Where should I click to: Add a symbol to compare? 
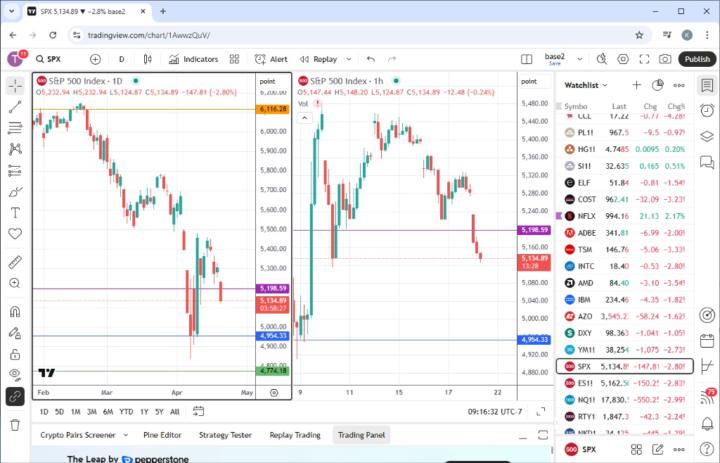95,59
